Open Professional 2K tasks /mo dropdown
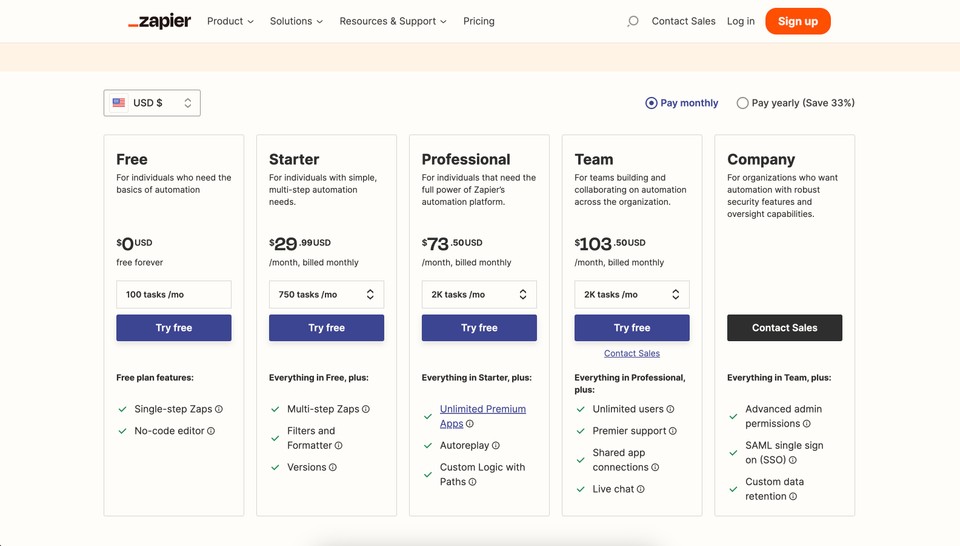 coord(479,294)
